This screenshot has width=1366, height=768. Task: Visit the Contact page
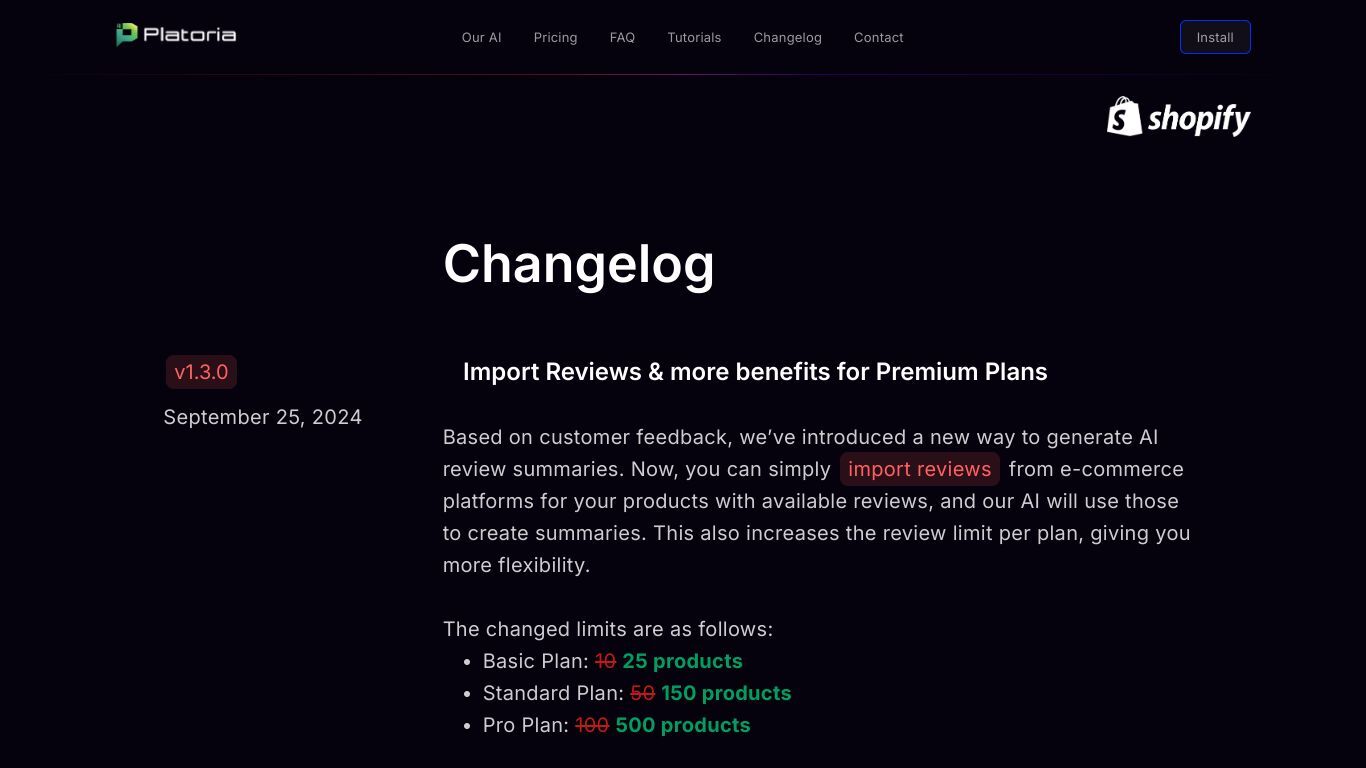tap(878, 37)
